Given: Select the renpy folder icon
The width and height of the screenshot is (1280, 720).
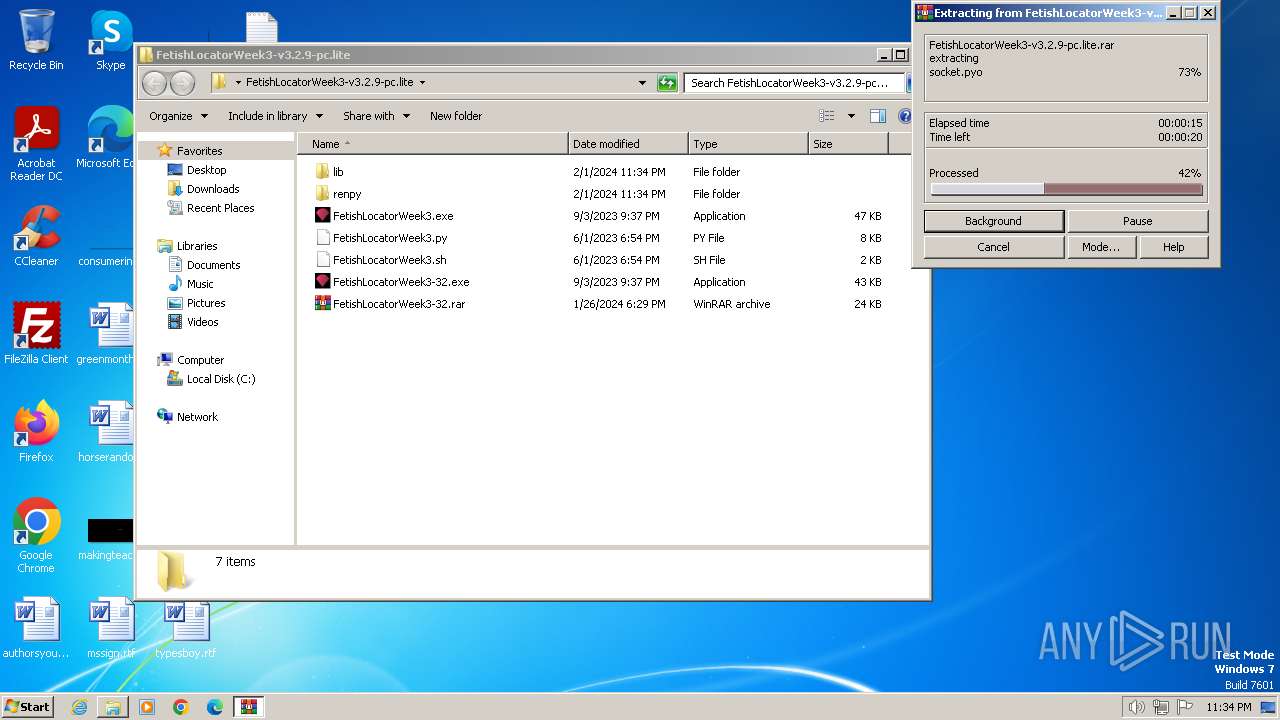Looking at the screenshot, I should [322, 194].
